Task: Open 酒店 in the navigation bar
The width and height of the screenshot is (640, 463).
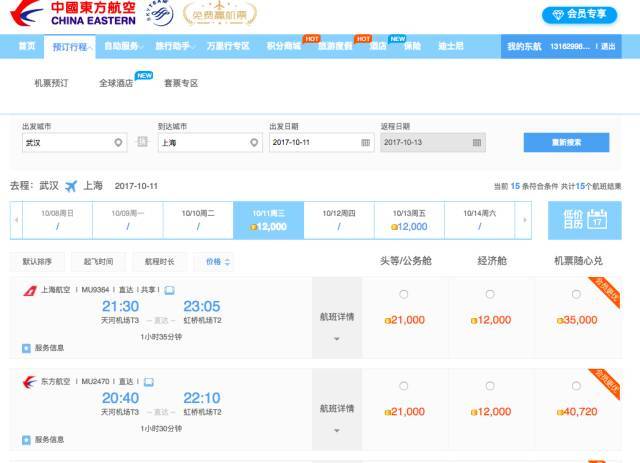Action: (378, 46)
